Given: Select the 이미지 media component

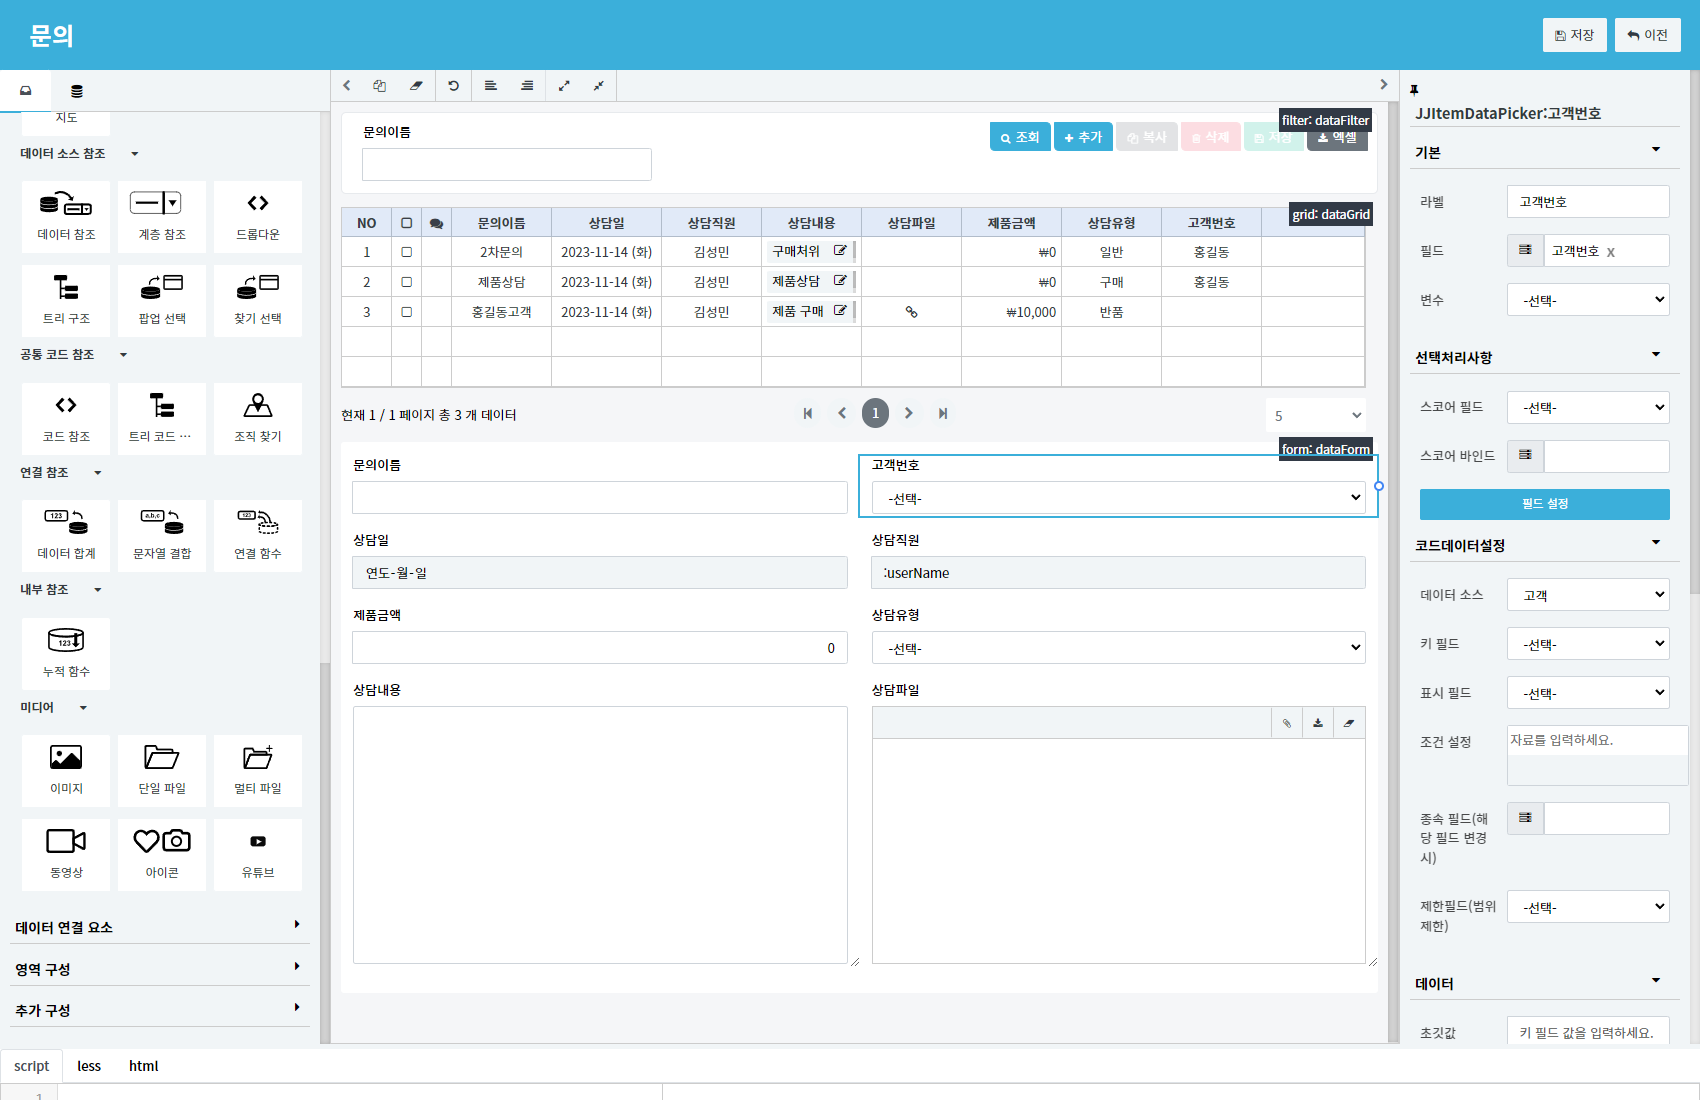Looking at the screenshot, I should (66, 770).
